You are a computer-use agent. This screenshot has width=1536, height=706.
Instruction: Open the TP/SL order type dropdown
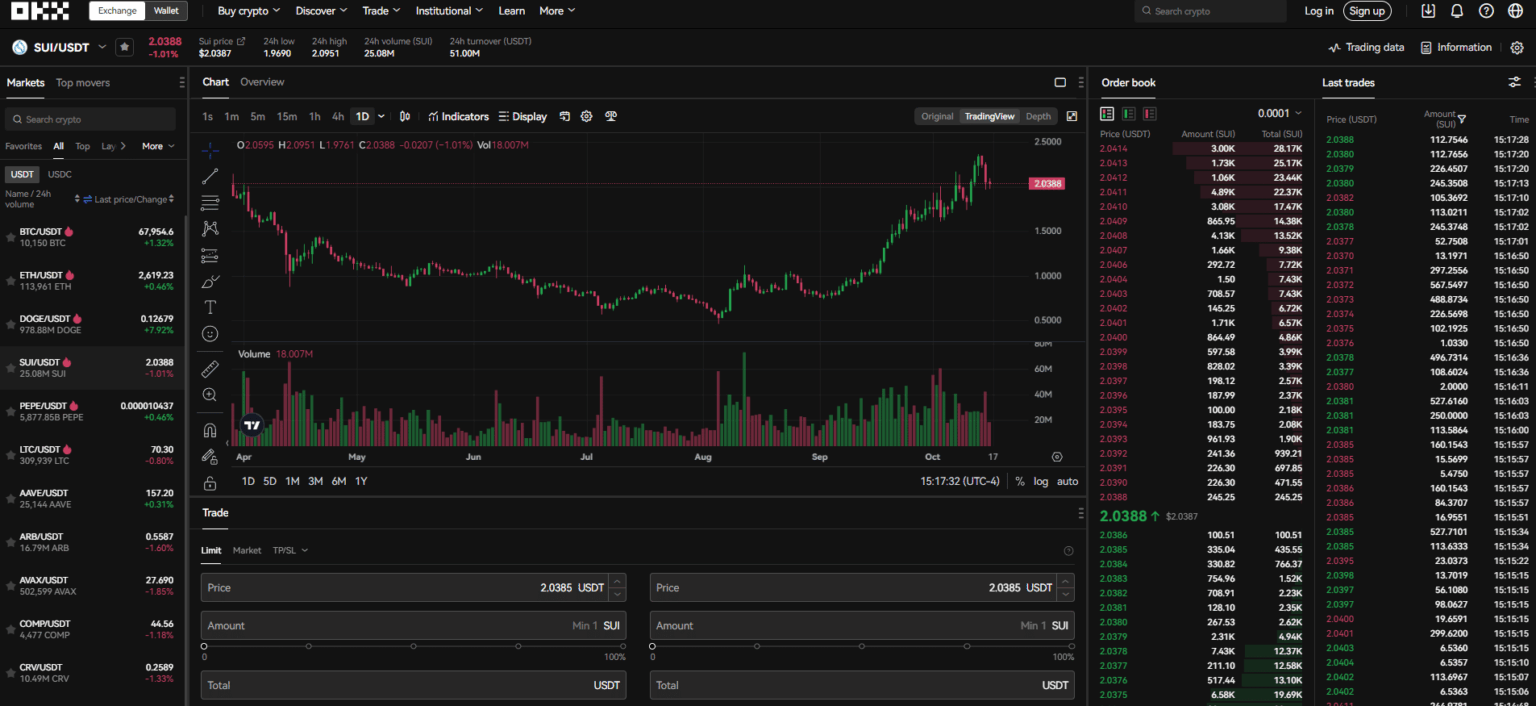pyautogui.click(x=290, y=550)
